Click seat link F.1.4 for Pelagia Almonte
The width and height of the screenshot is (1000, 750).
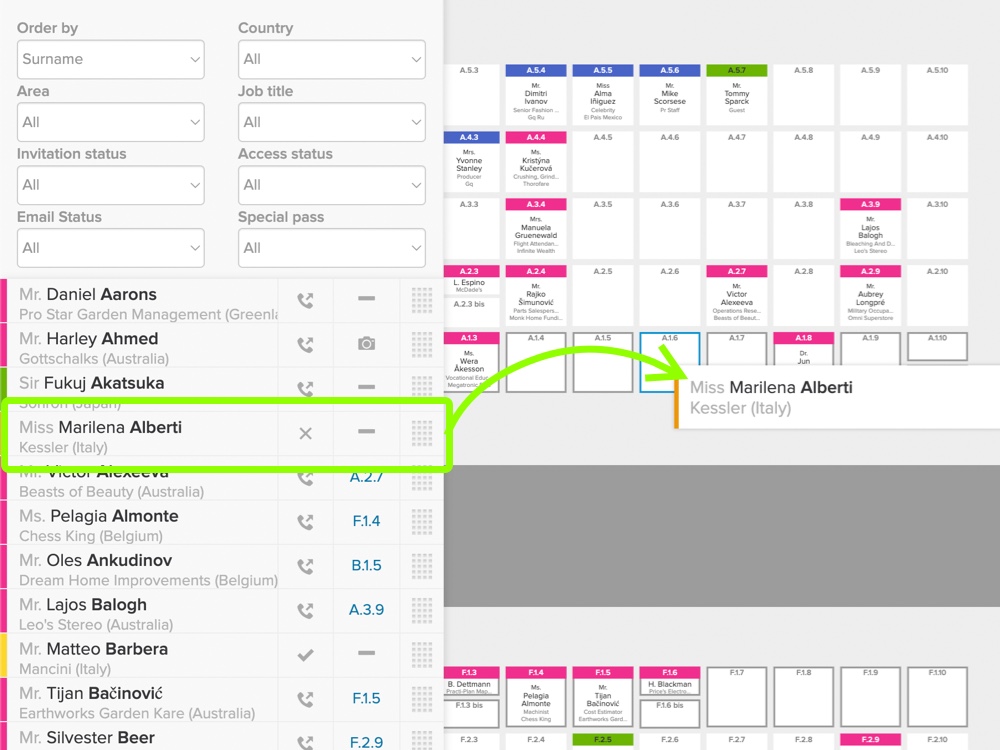pyautogui.click(x=366, y=521)
